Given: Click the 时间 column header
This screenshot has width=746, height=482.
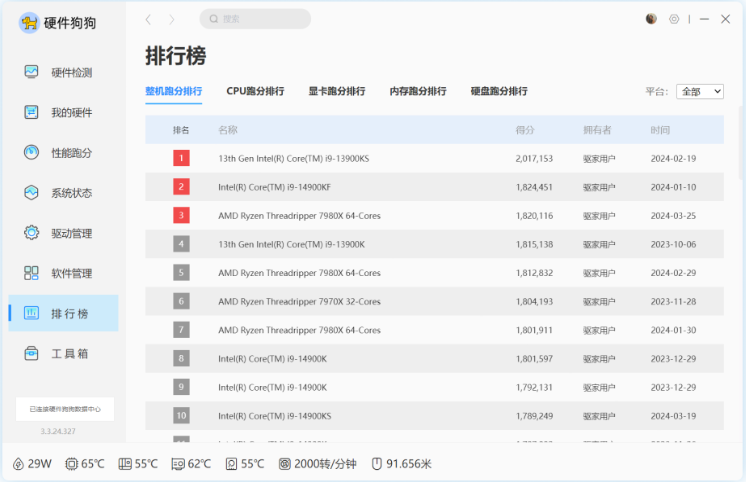Looking at the screenshot, I should pos(660,130).
